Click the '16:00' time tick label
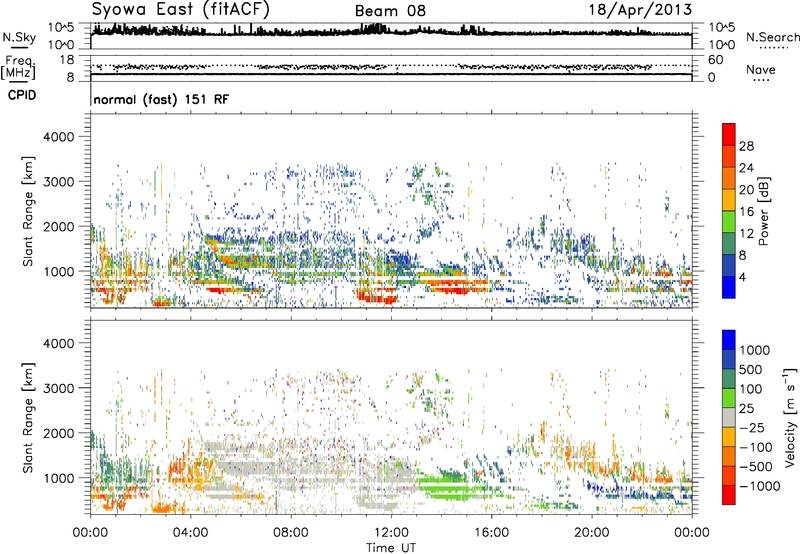Viewport: 800px width, 554px height. 491,533
